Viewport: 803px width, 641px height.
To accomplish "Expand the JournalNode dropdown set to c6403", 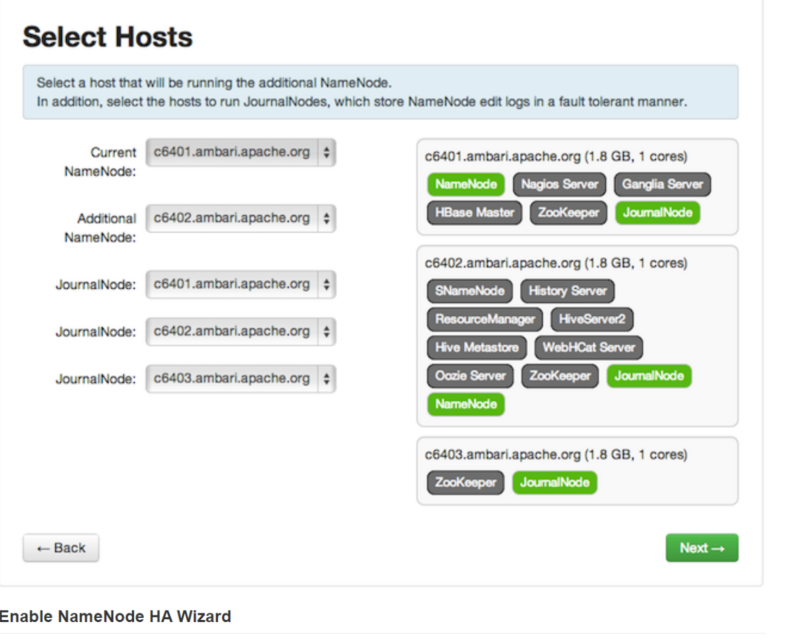I will [240, 379].
